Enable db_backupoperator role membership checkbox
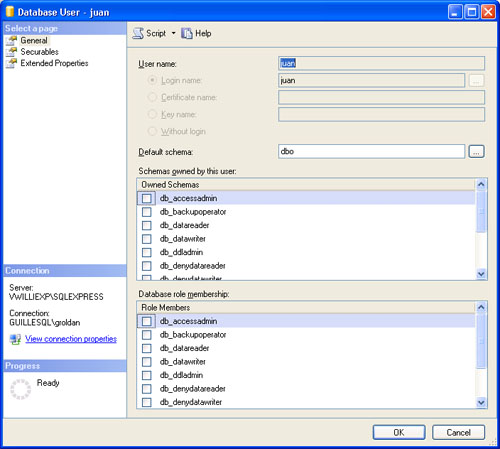 click(146, 335)
